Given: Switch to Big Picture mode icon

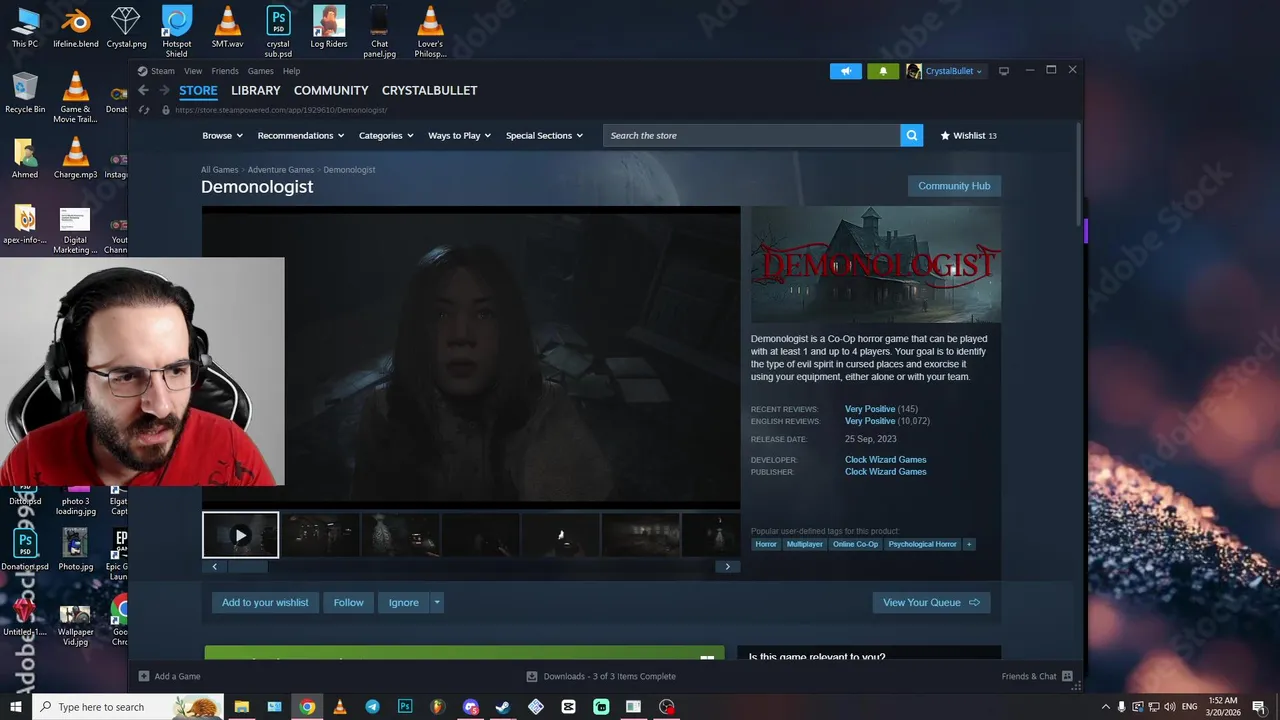Looking at the screenshot, I should 1004,71.
